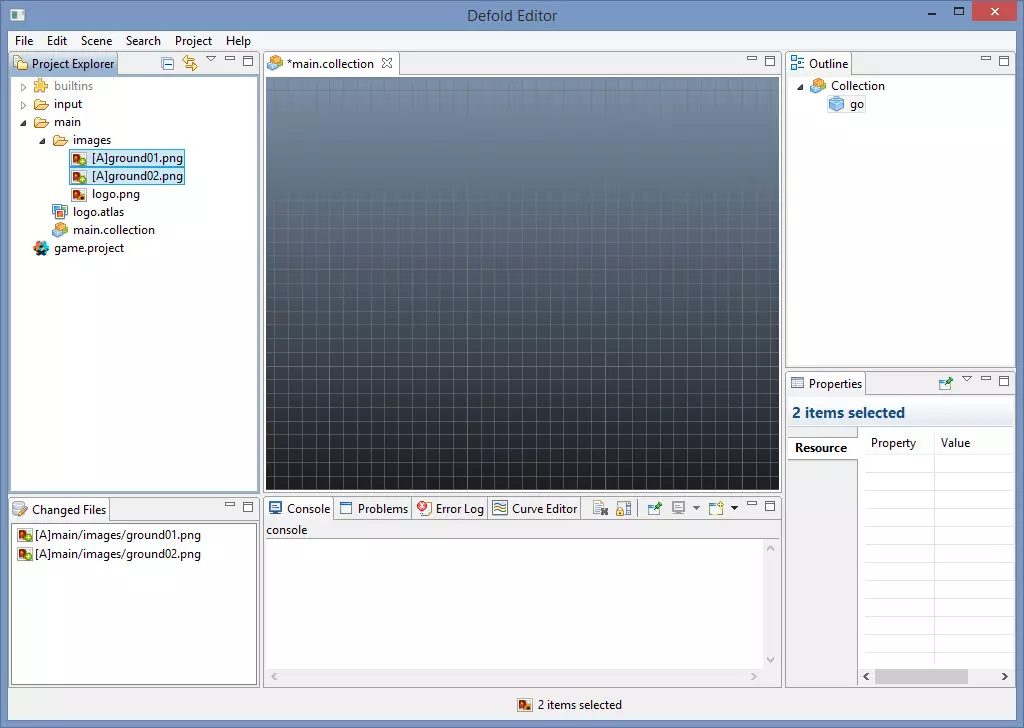Viewport: 1024px width, 728px height.
Task: Click the Property column header
Action: tap(893, 443)
